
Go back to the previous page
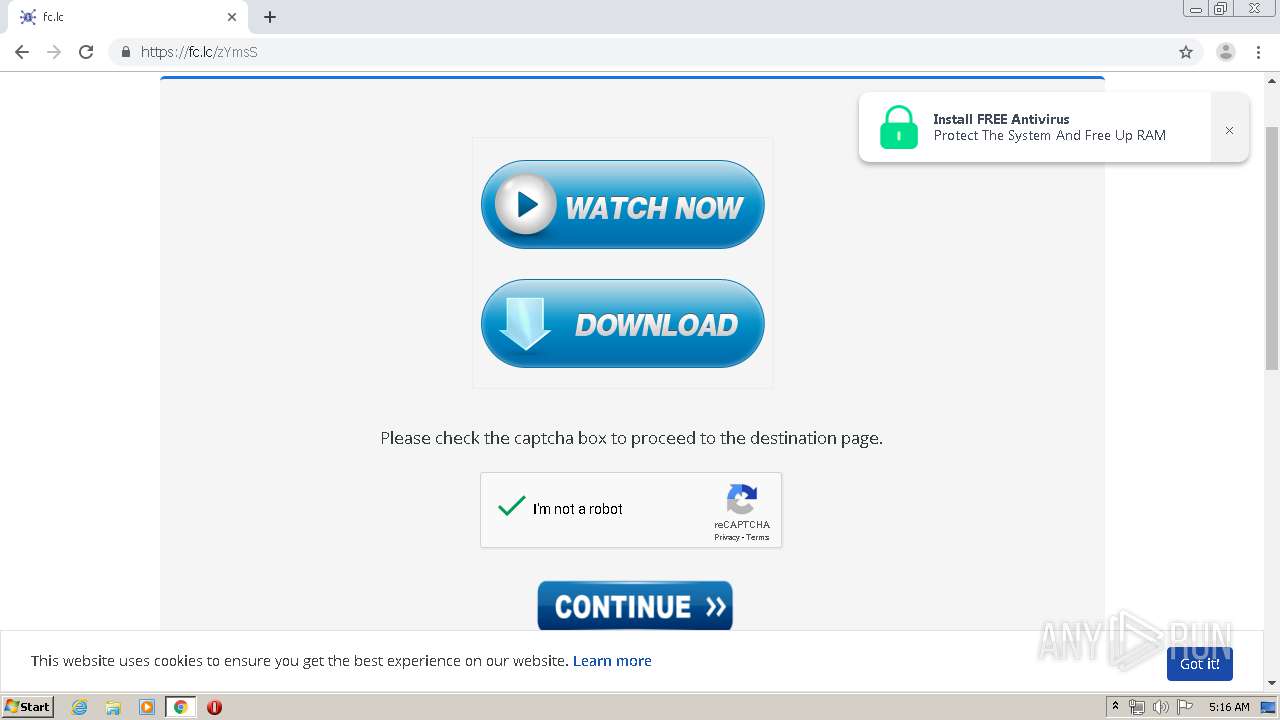(x=22, y=52)
